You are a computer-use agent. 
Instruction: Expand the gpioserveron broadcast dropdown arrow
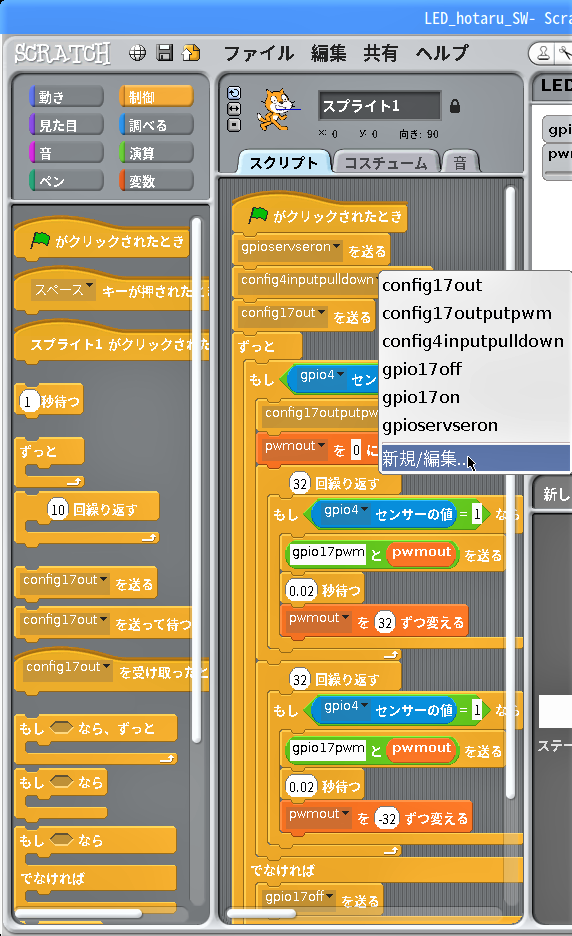point(337,247)
